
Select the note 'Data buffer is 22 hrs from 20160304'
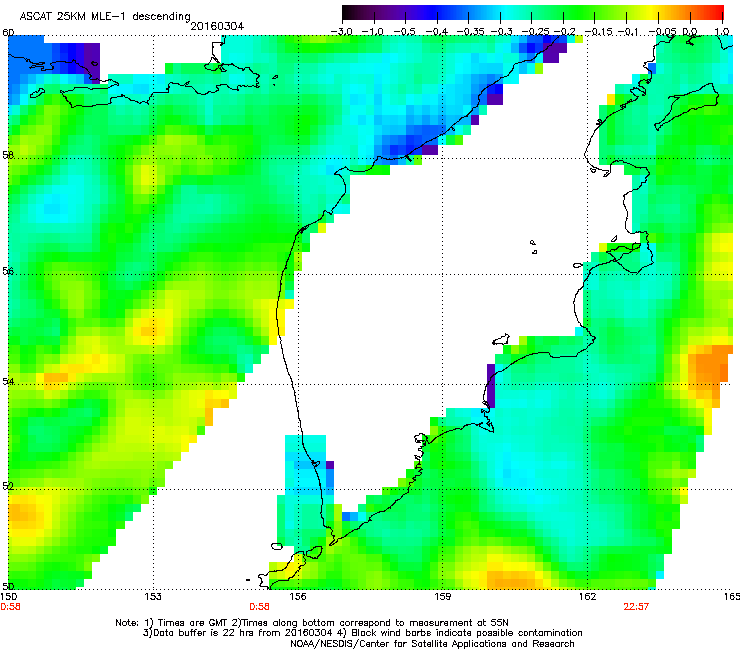[242, 633]
